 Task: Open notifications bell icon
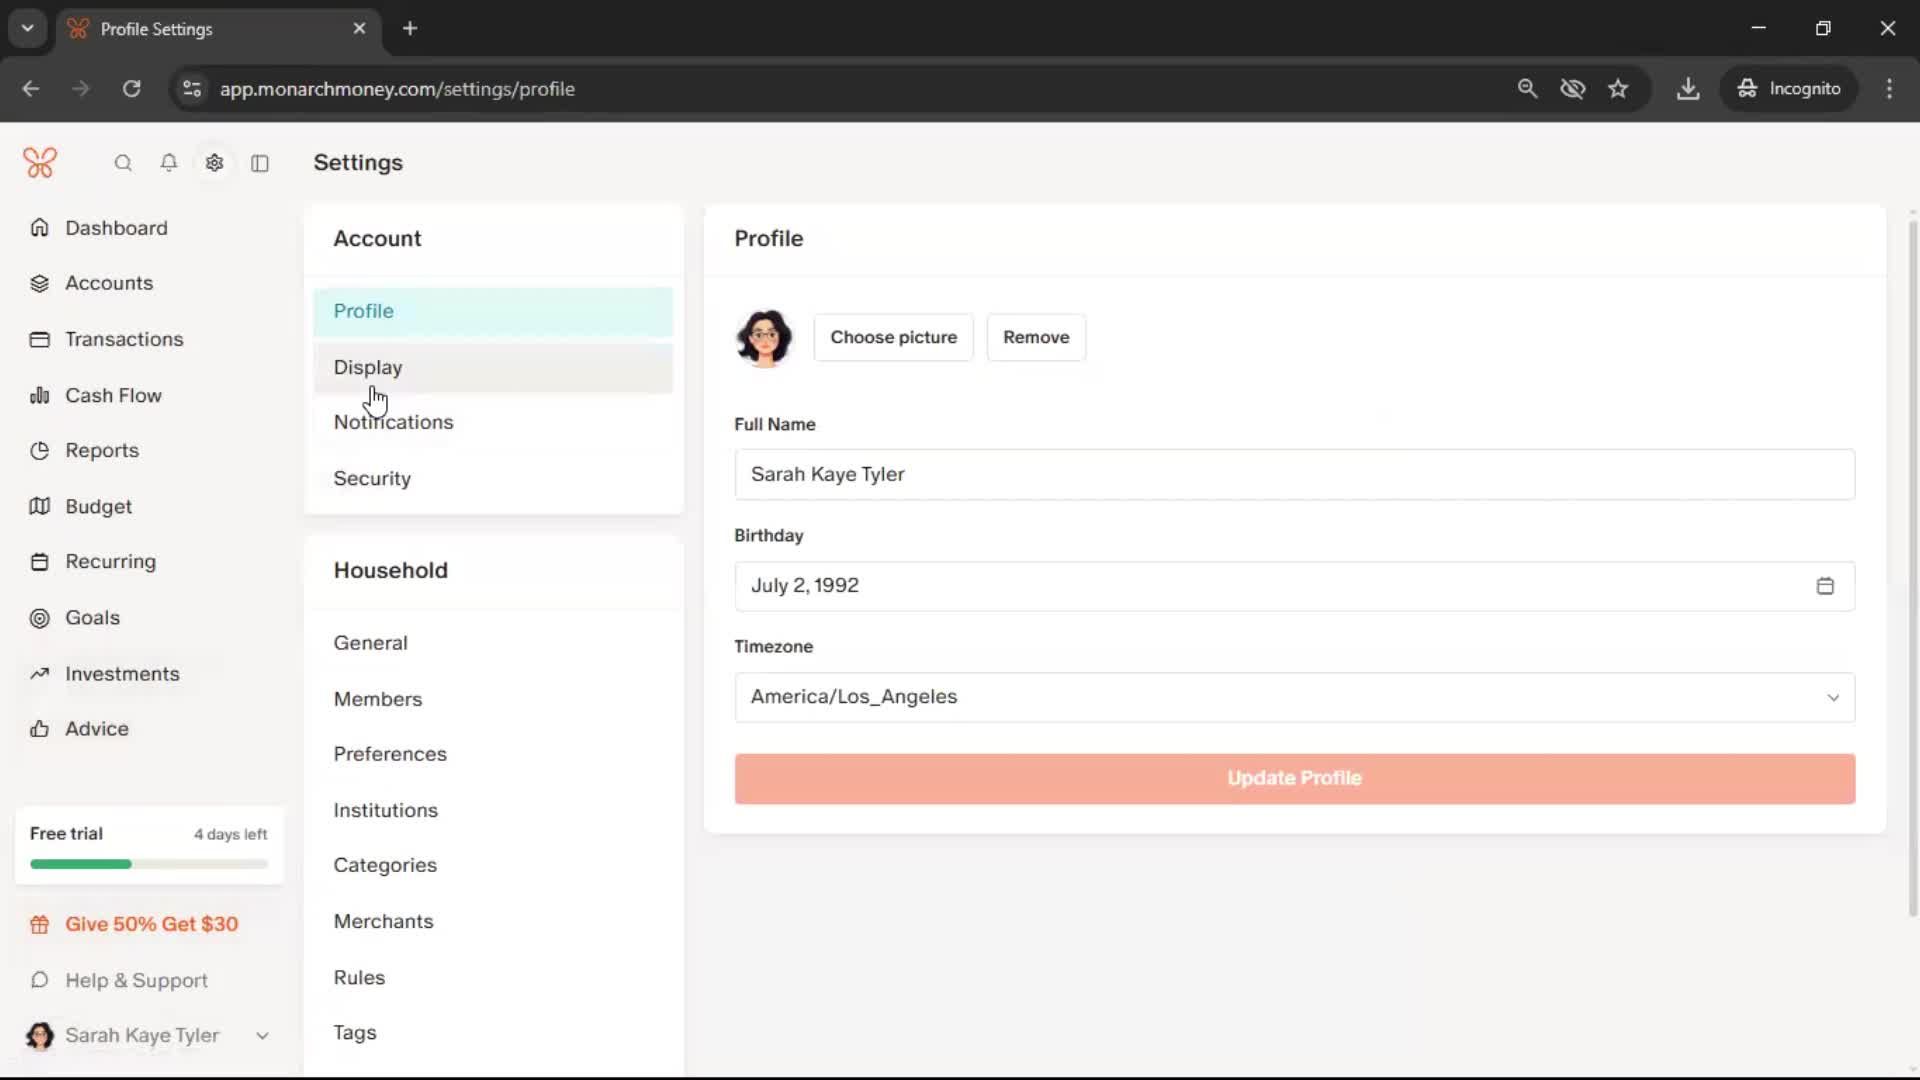pyautogui.click(x=169, y=163)
